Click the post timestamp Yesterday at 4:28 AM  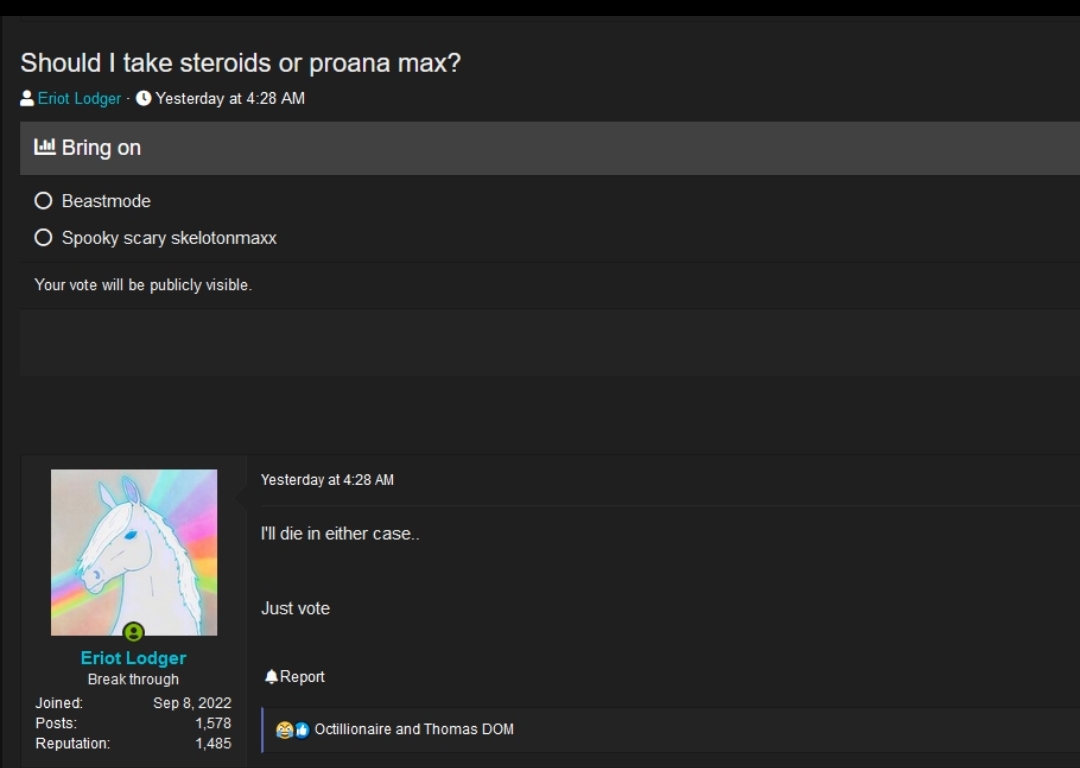point(327,480)
